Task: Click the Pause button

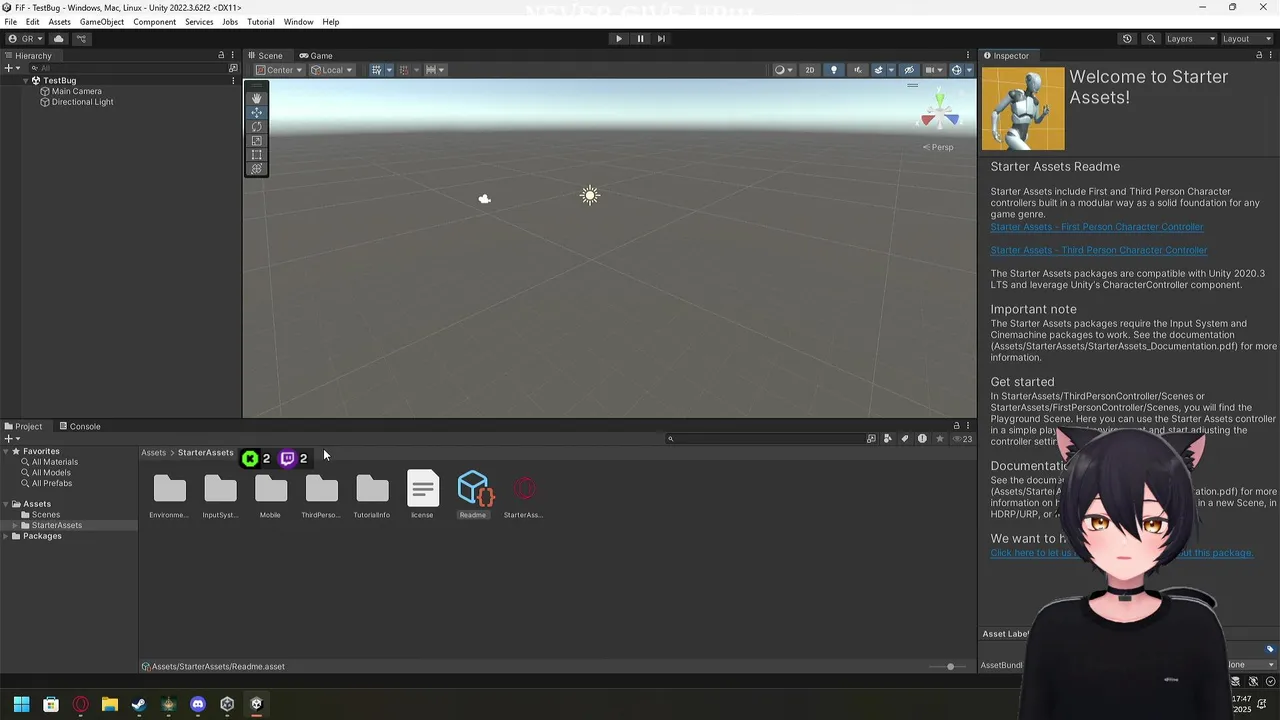Action: tap(640, 39)
